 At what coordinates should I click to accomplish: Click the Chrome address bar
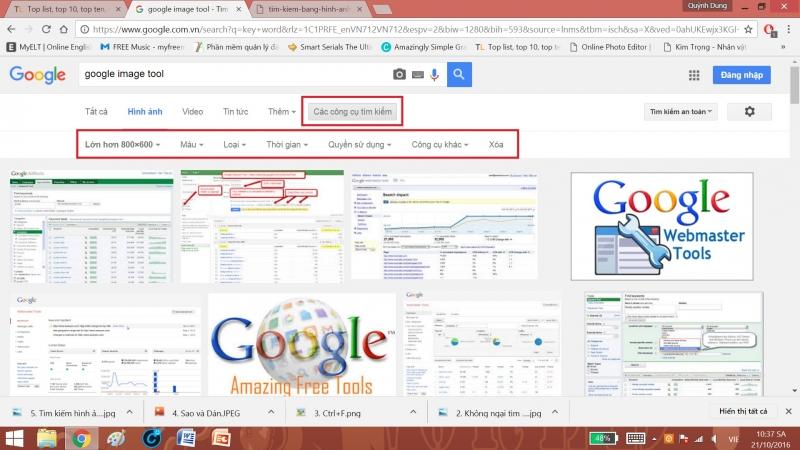[416, 30]
